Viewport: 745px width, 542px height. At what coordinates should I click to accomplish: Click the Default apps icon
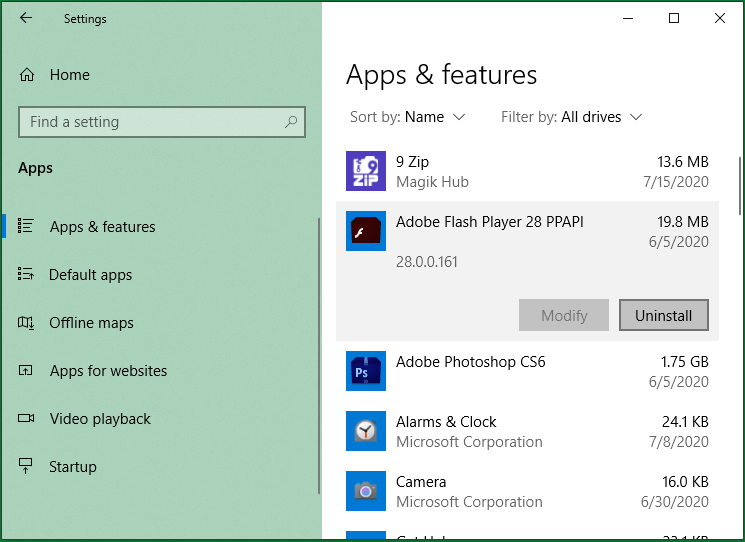[x=26, y=274]
